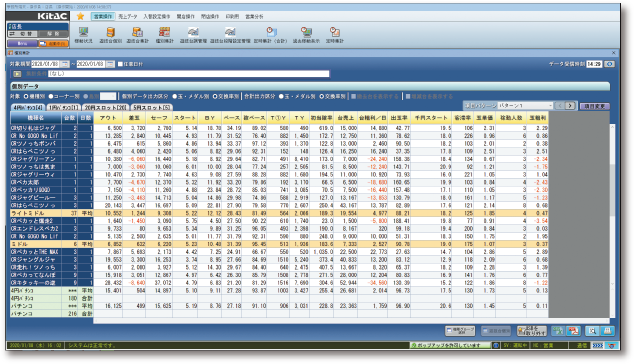Click the start date field

[46, 64]
